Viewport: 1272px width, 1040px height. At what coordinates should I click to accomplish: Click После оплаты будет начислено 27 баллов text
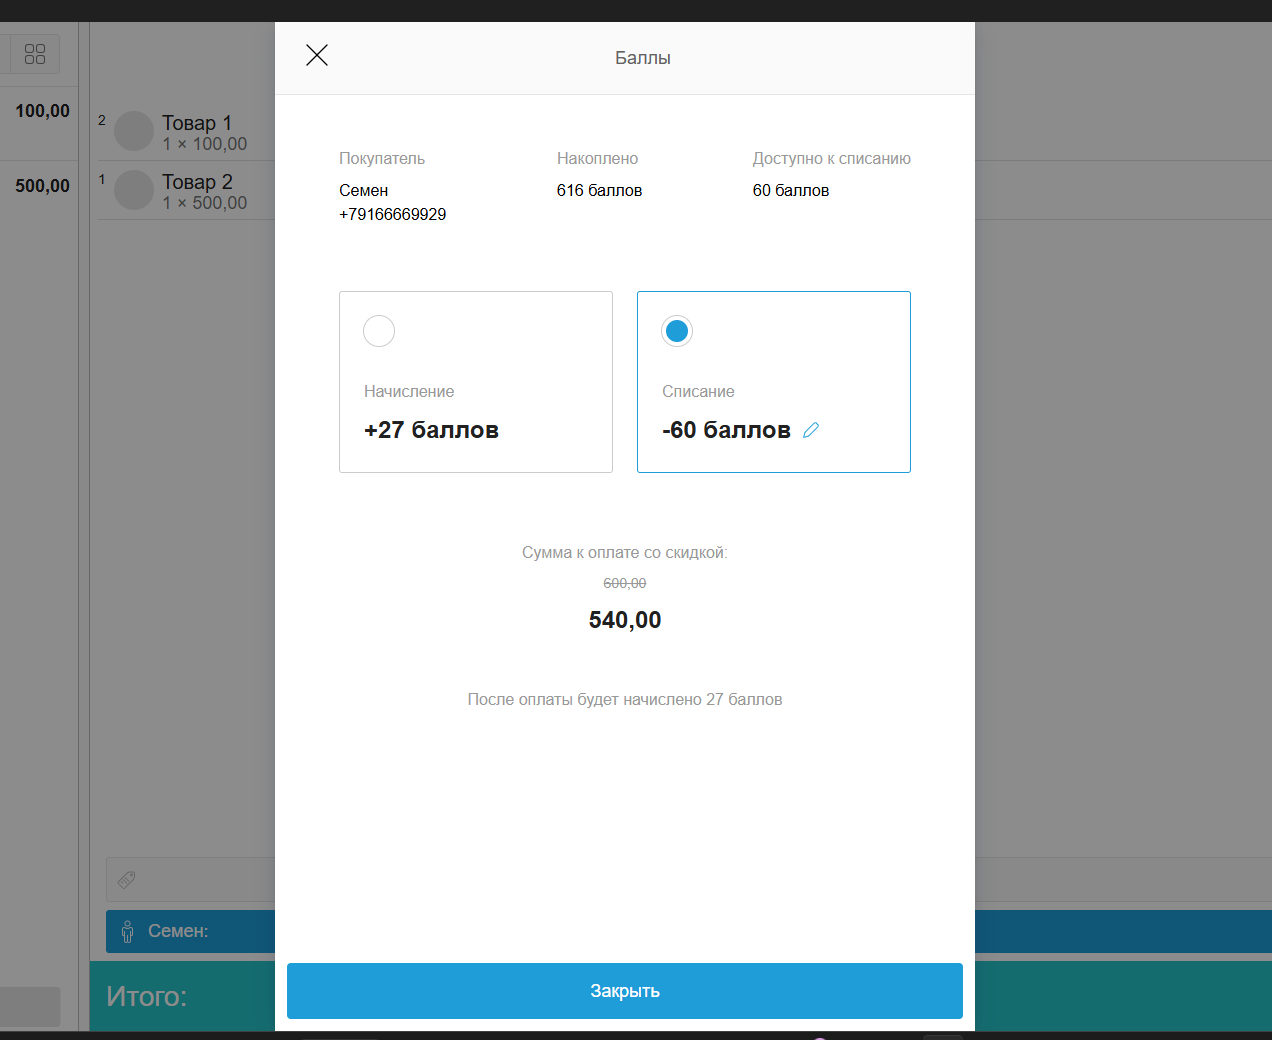click(625, 699)
